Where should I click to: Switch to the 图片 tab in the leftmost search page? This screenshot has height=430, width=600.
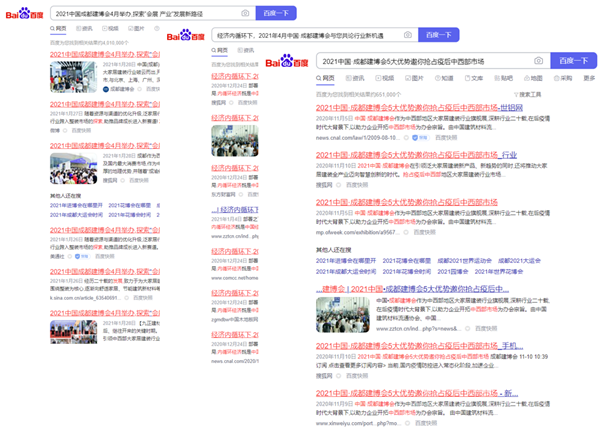click(x=136, y=28)
